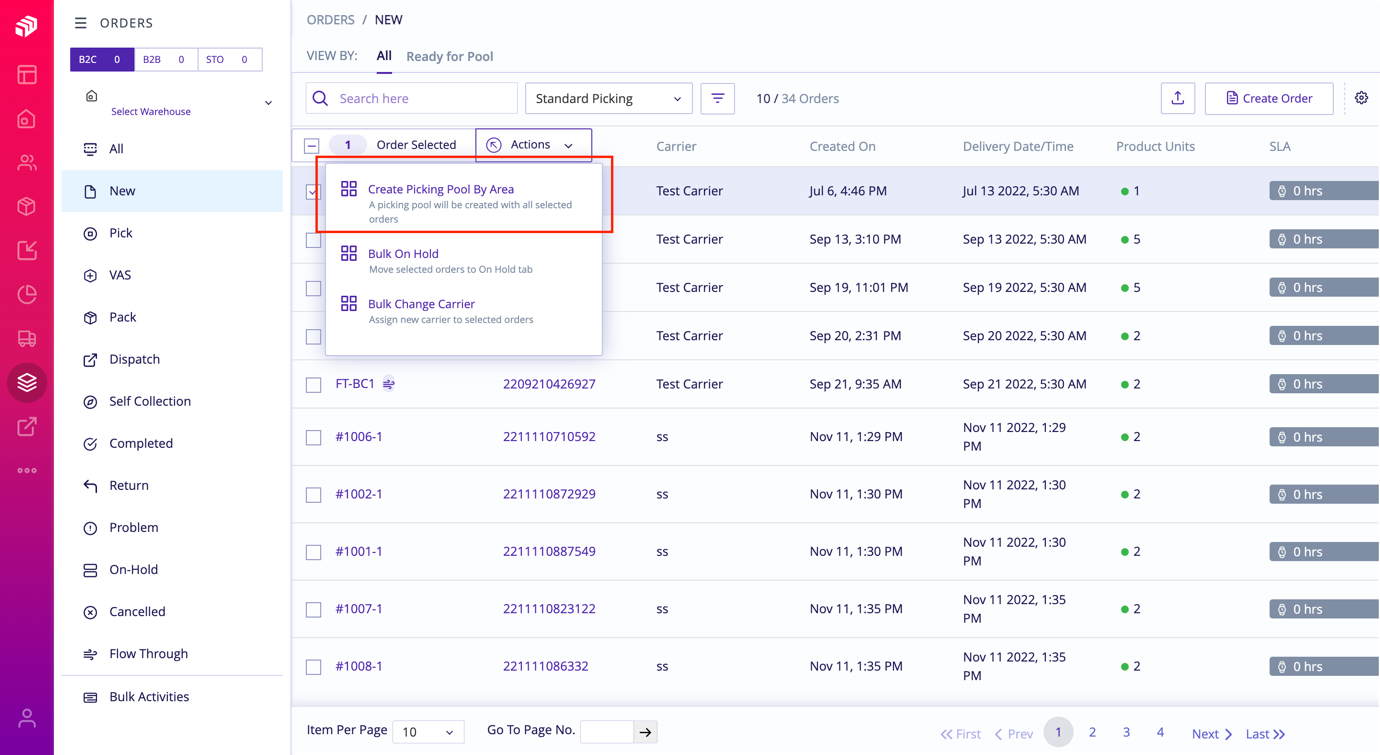Image resolution: width=1380 pixels, height=755 pixels.
Task: Open the Dispatch section in sidebar
Action: (x=172, y=359)
